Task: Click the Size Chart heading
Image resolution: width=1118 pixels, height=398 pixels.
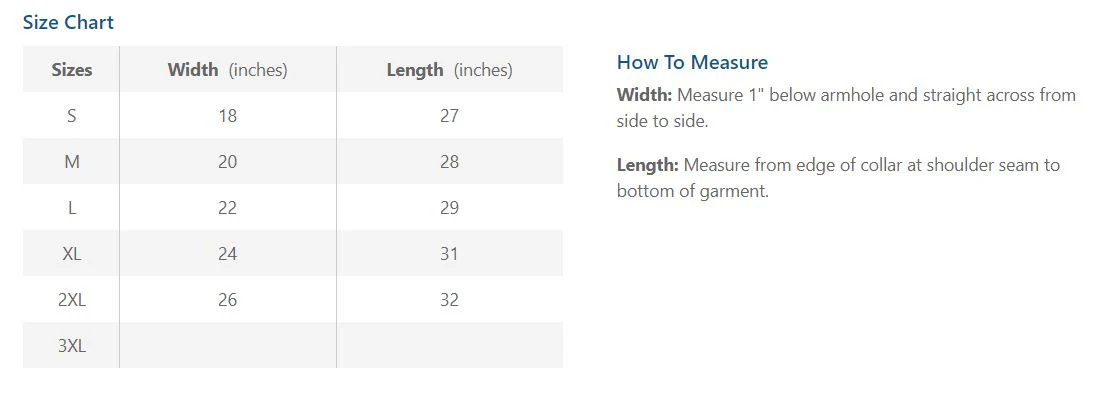Action: [x=68, y=22]
